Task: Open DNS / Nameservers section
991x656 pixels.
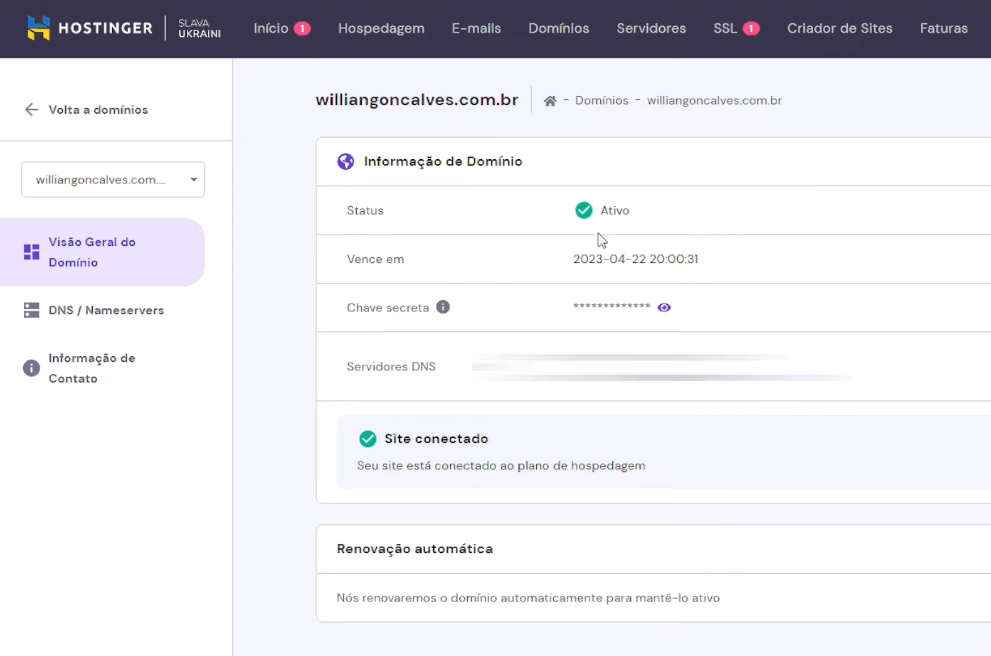Action: pos(106,310)
